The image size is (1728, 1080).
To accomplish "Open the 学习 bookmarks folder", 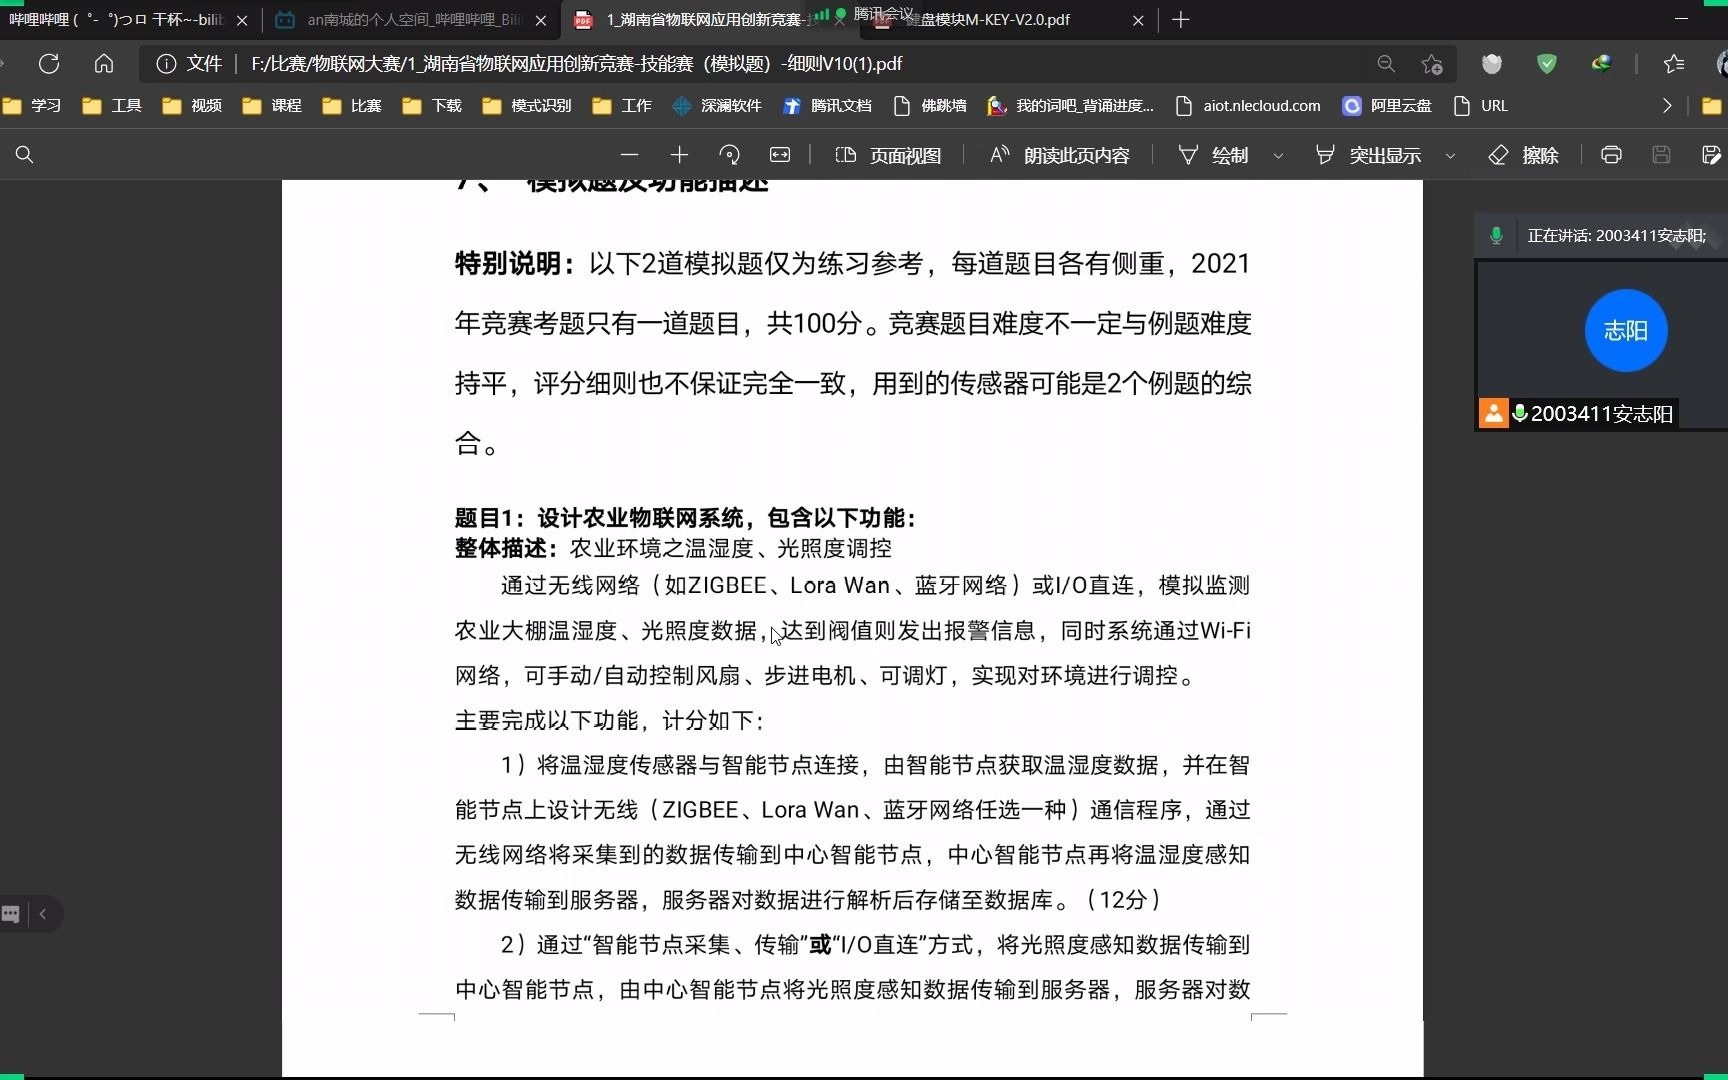I will click(x=32, y=106).
